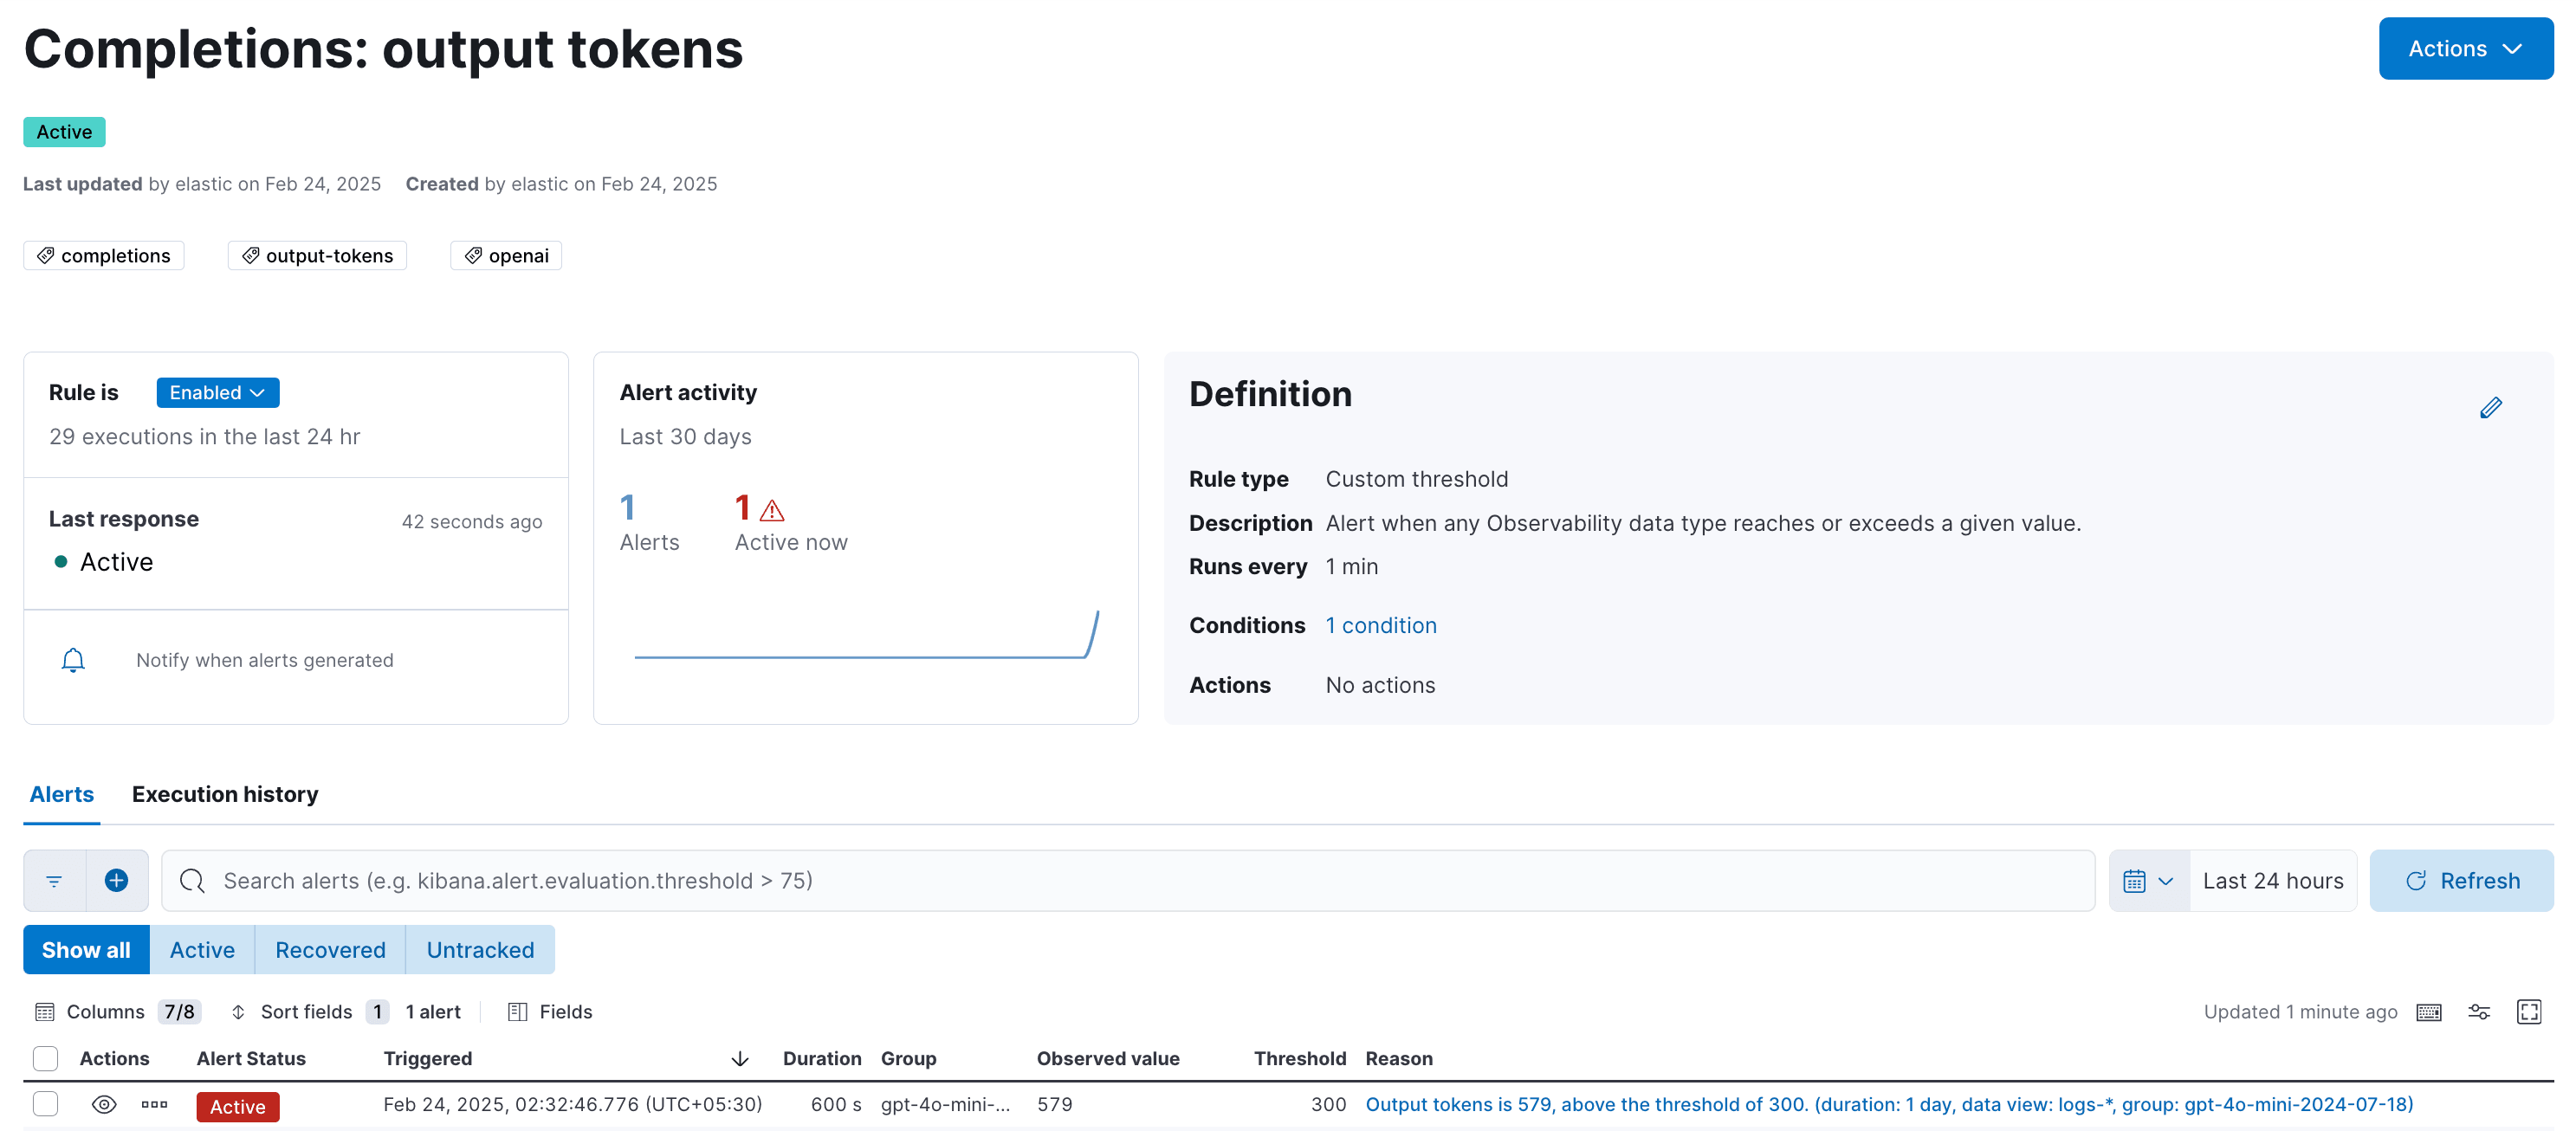The width and height of the screenshot is (2576, 1131).
Task: Switch to the Execution history tab
Action: [224, 794]
